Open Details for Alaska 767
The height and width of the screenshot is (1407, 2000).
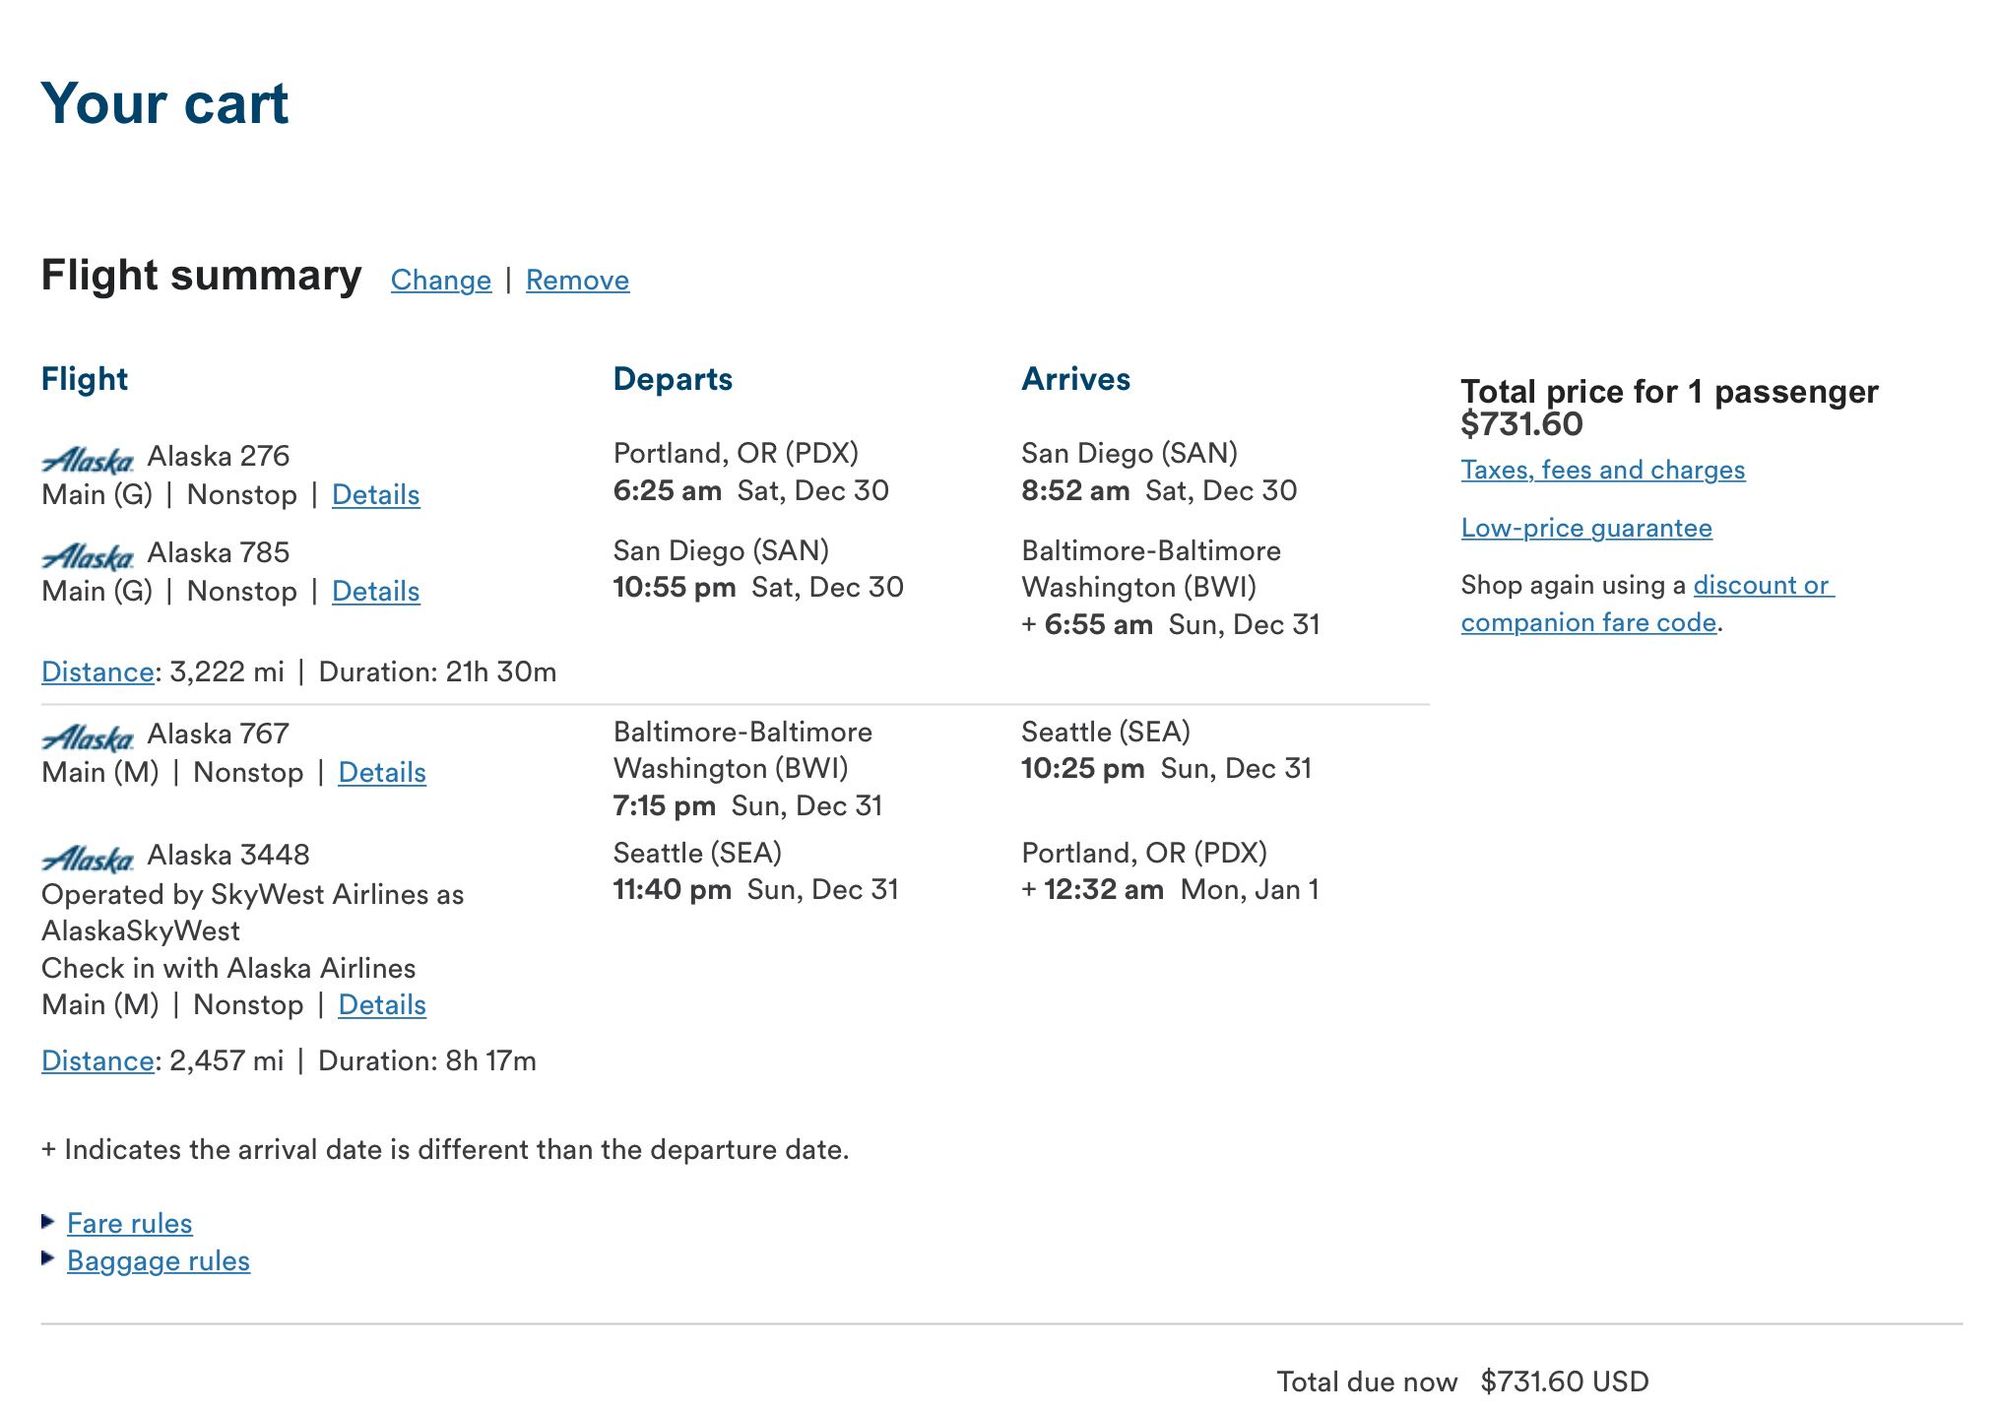click(x=382, y=773)
